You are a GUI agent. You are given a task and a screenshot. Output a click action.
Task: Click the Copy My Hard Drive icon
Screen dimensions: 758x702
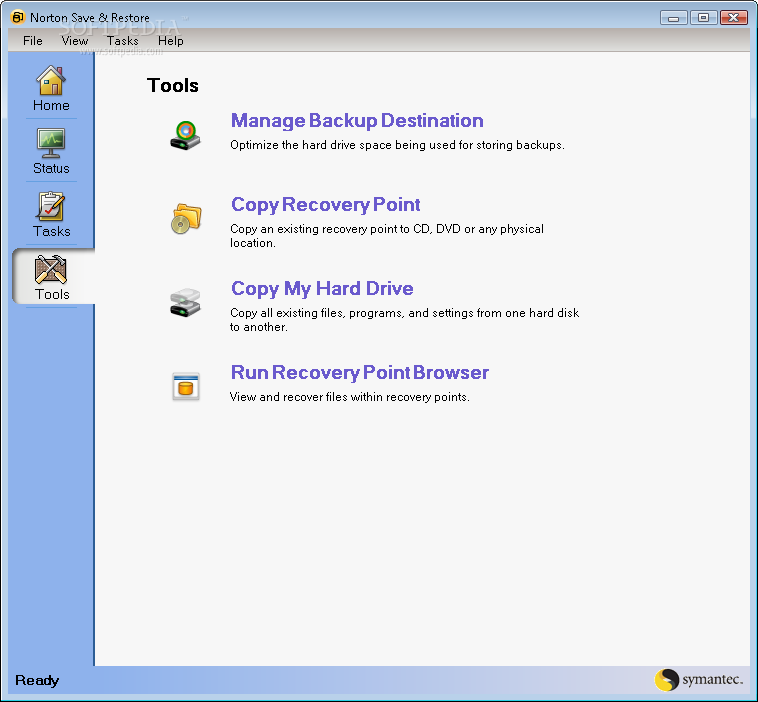point(185,303)
